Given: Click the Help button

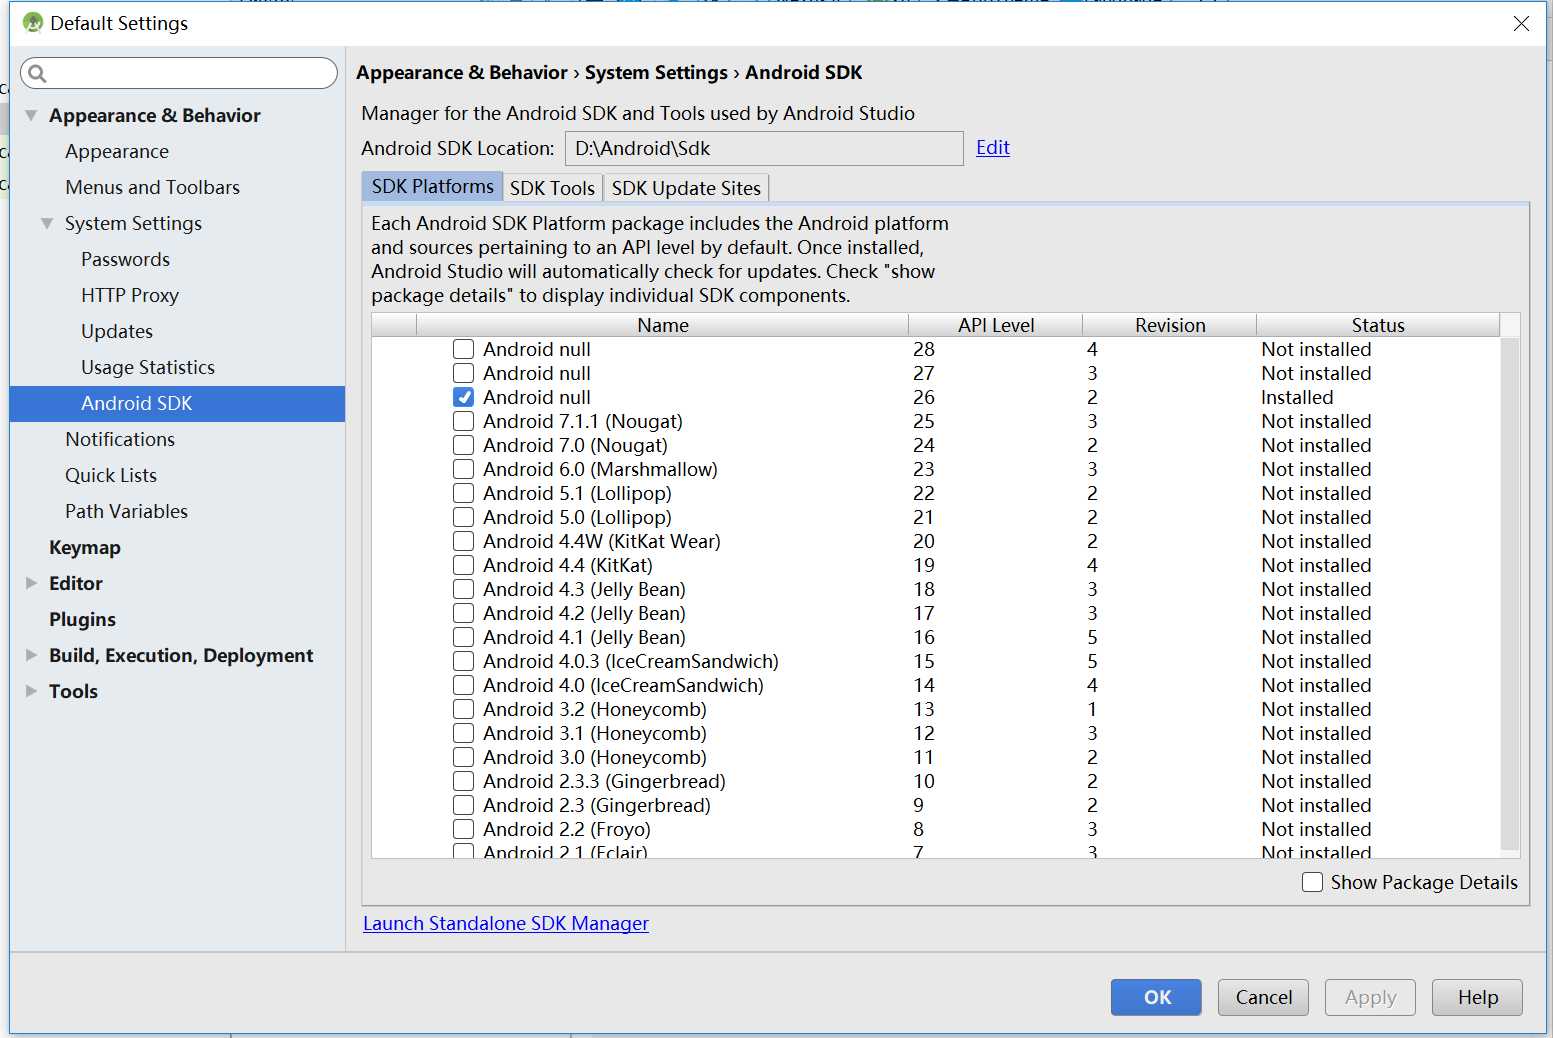Looking at the screenshot, I should tap(1477, 997).
